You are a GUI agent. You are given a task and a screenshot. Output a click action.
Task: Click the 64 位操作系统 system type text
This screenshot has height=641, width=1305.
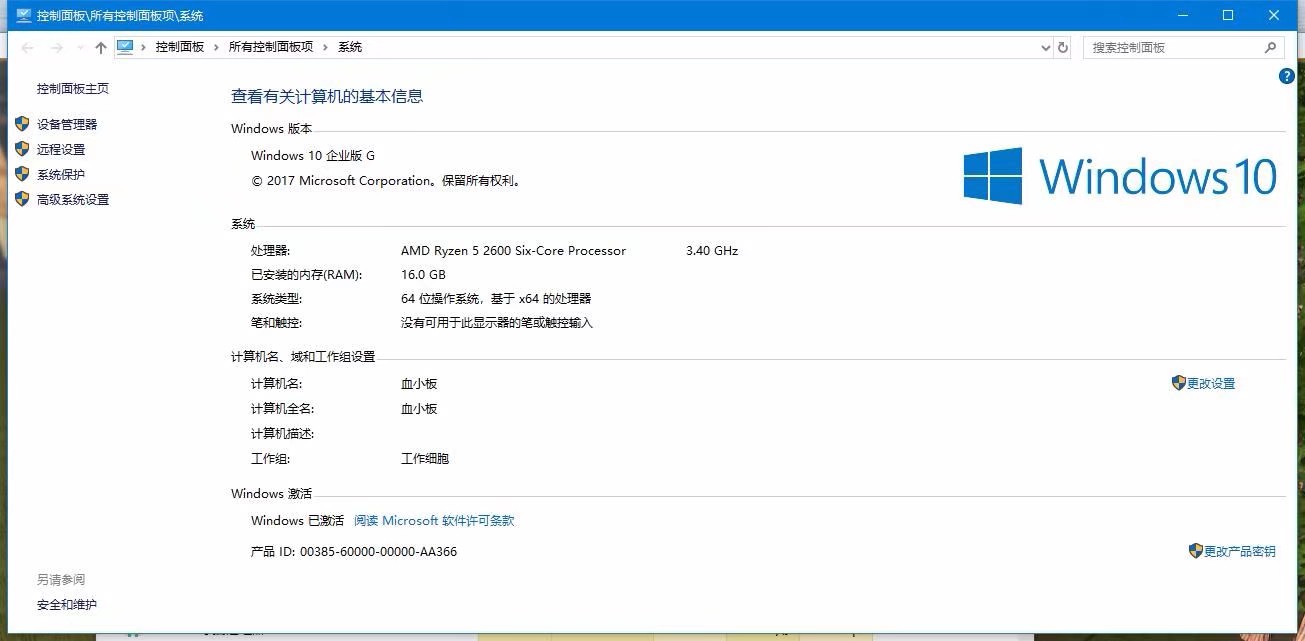[x=496, y=299]
